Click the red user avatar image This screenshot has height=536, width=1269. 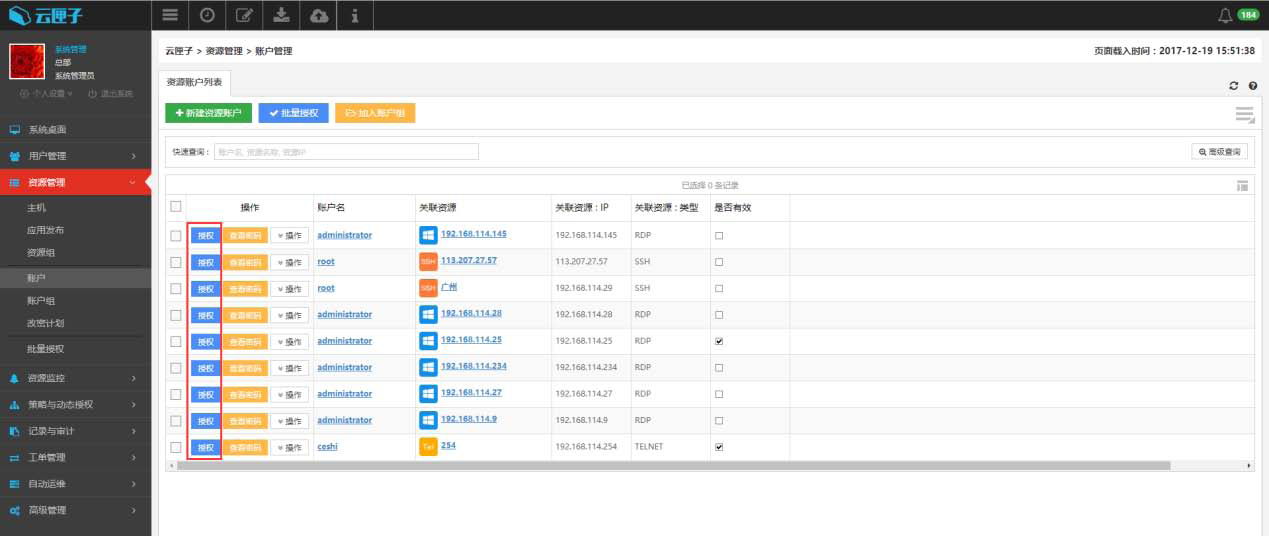(x=27, y=62)
